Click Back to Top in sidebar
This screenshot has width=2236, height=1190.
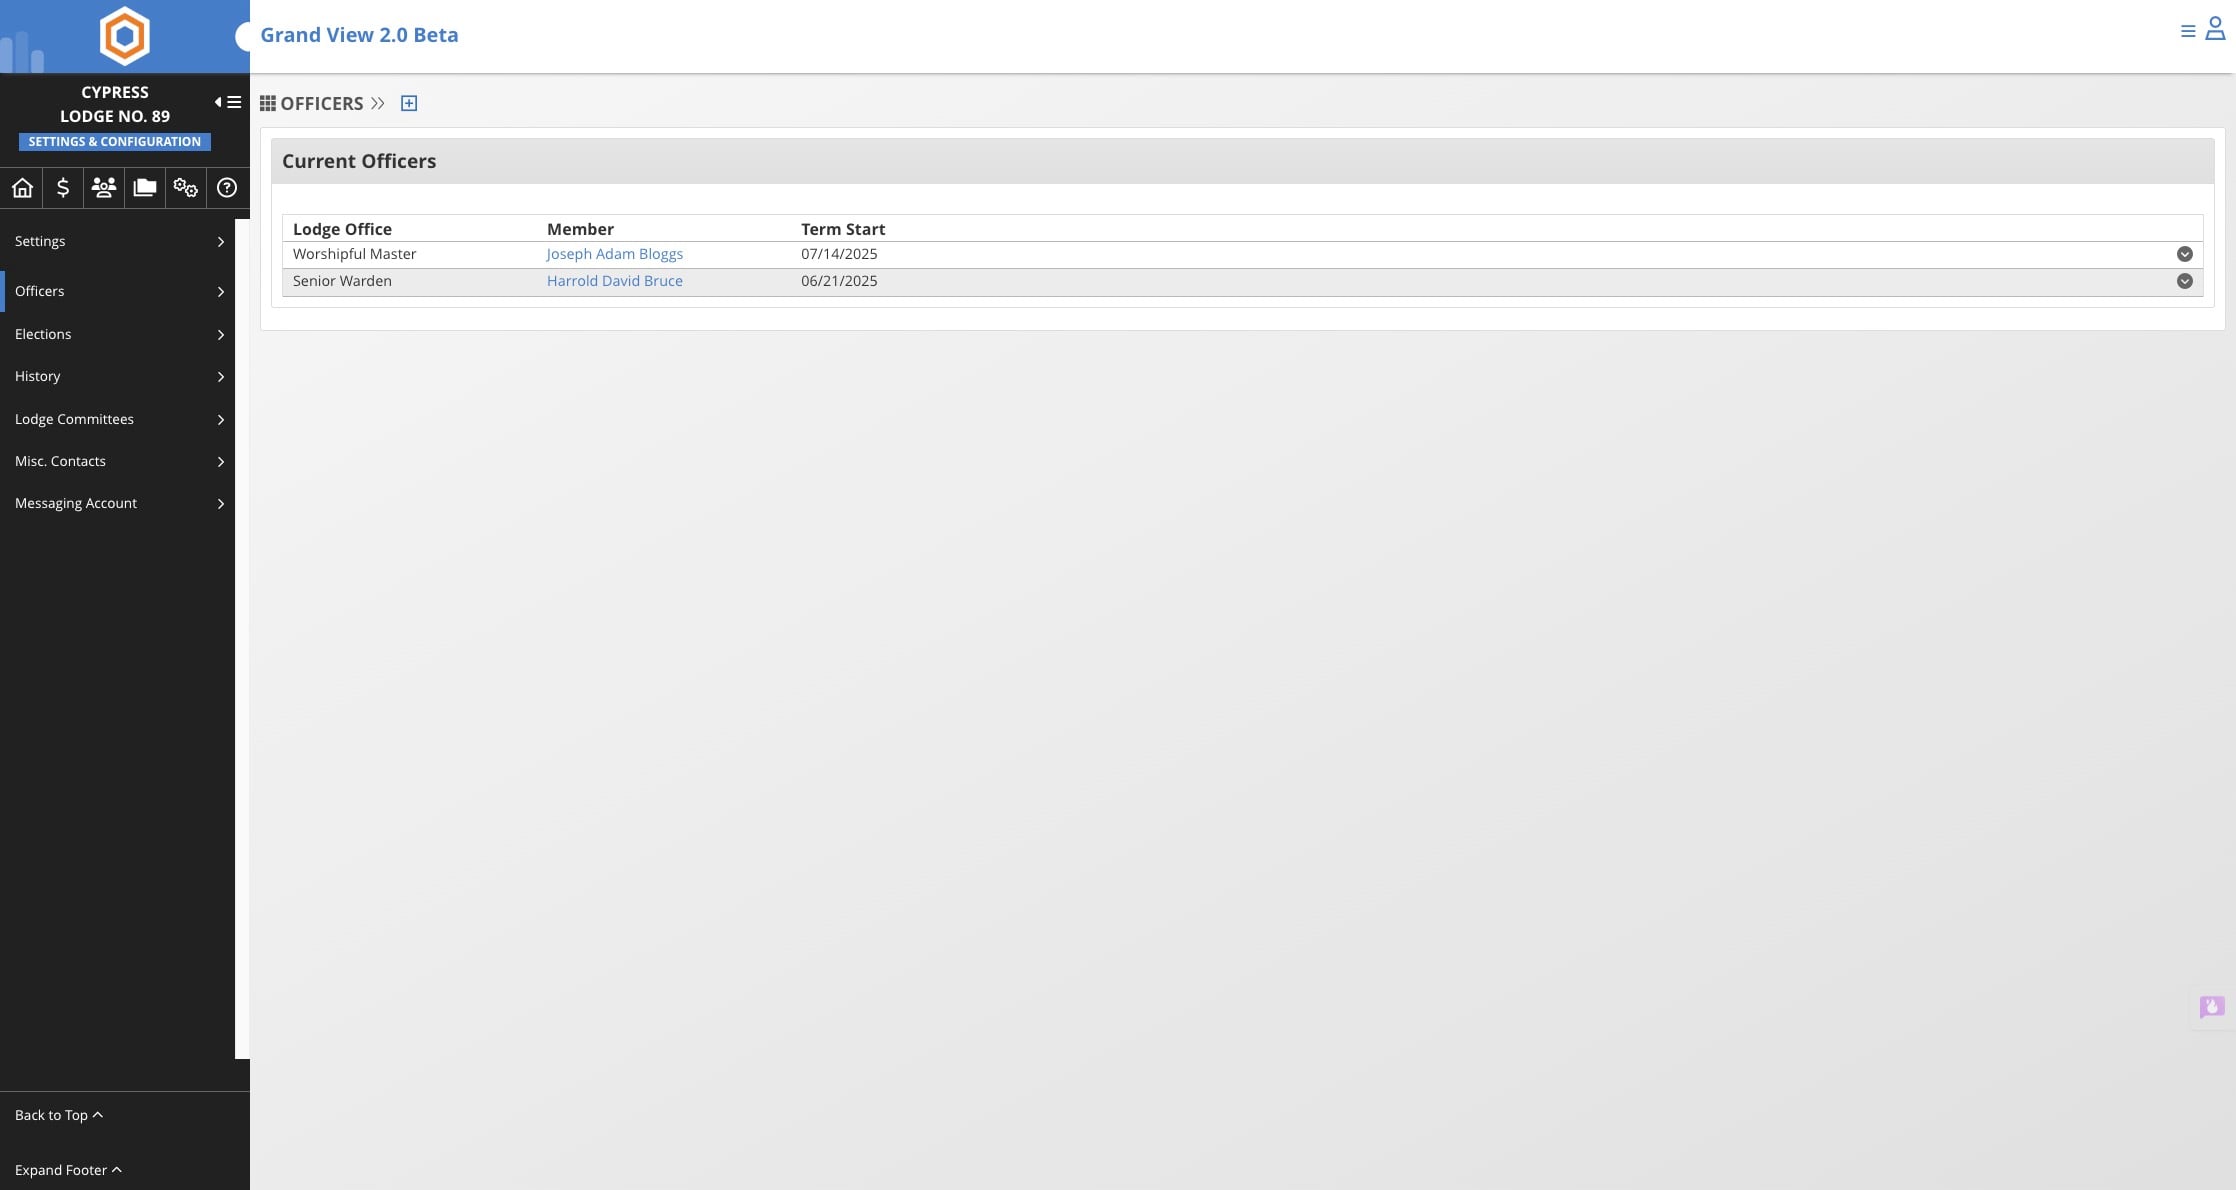point(59,1115)
